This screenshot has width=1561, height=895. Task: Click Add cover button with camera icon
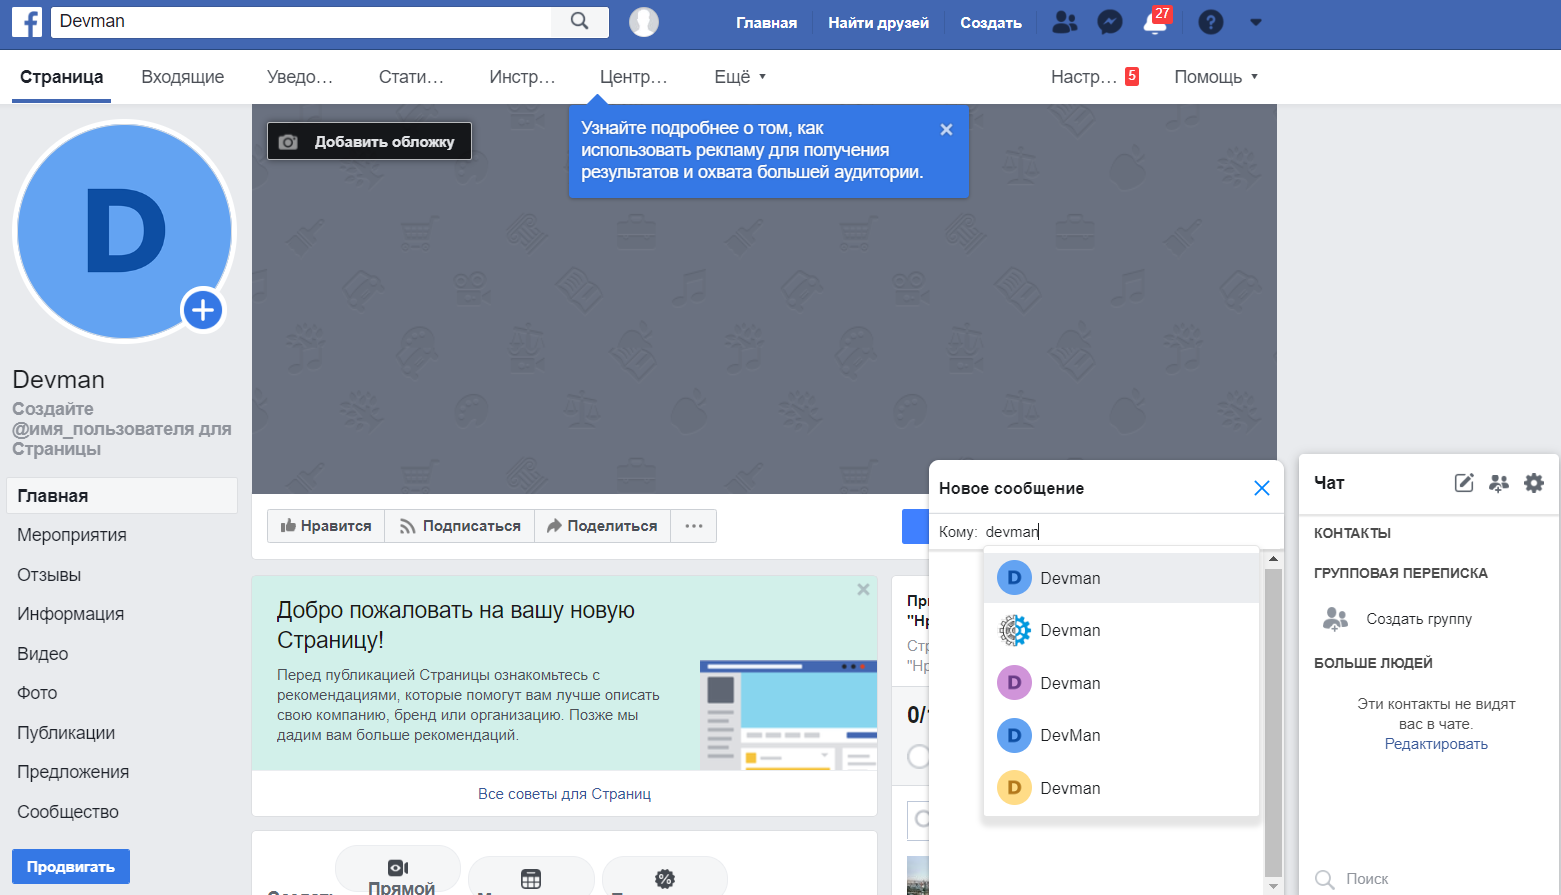pos(369,141)
